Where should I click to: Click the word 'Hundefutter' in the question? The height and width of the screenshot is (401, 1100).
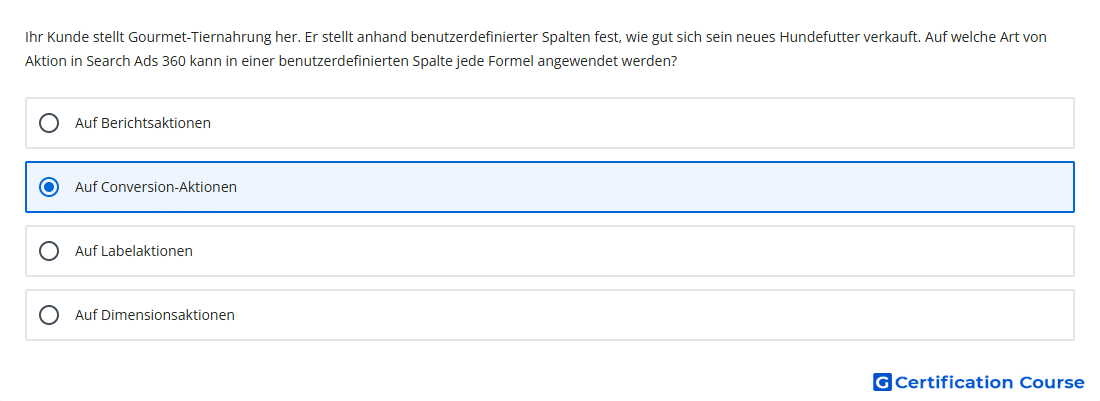[x=814, y=37]
